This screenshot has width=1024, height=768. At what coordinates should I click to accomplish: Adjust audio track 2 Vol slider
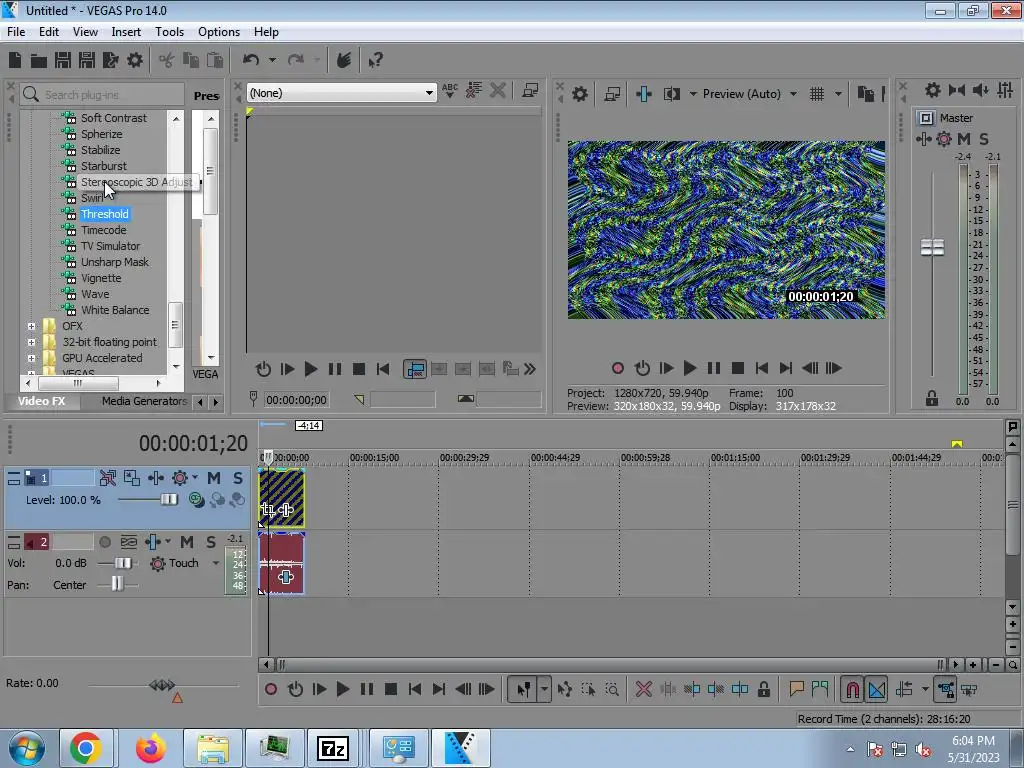tap(123, 563)
